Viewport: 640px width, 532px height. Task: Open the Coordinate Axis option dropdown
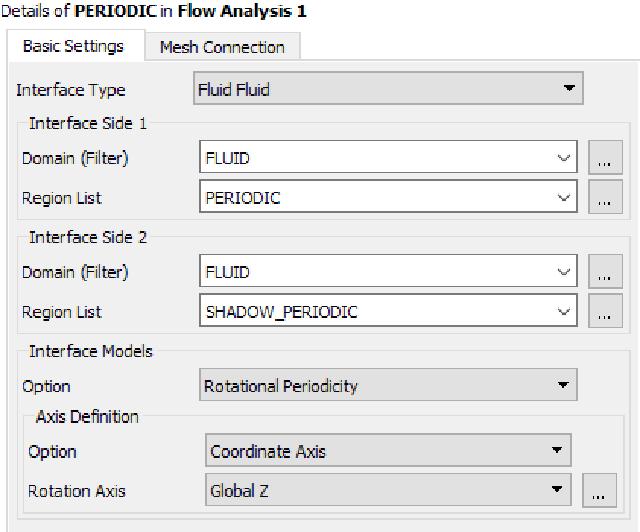click(388, 451)
